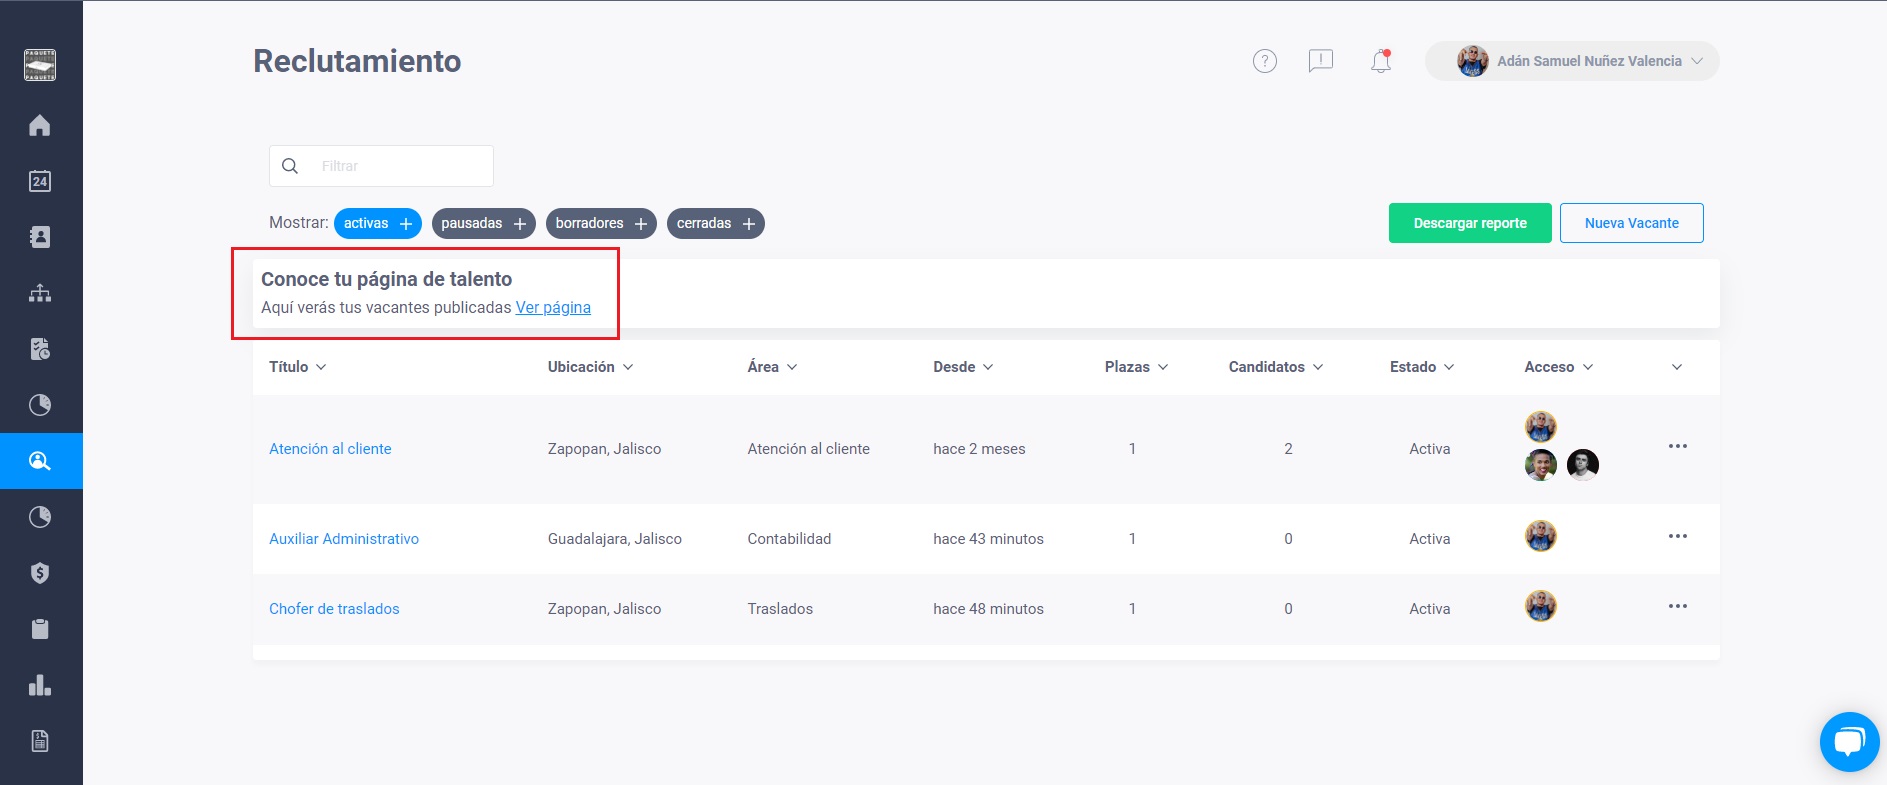
Task: Open options menu for Chofer de traslados
Action: tap(1678, 607)
